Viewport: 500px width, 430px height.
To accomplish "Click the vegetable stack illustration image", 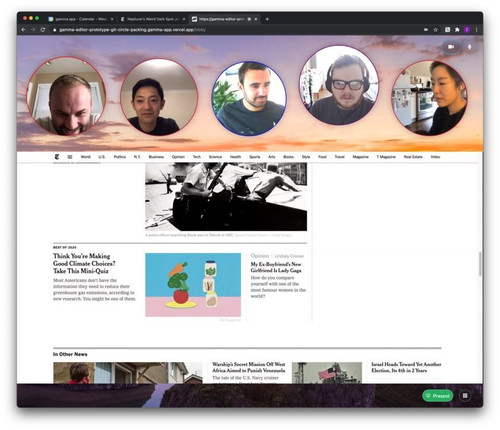I will [x=193, y=285].
